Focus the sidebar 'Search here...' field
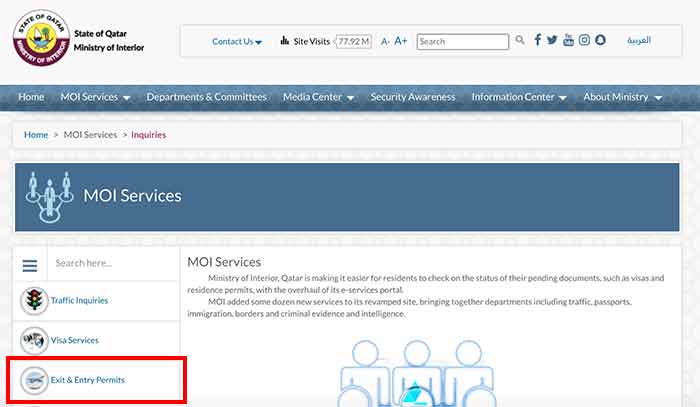 pyautogui.click(x=113, y=263)
